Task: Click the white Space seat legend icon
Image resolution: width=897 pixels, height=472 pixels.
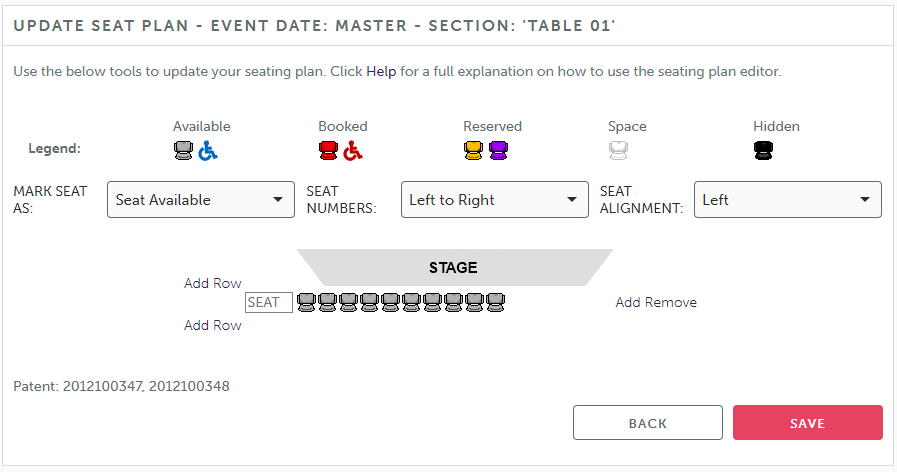Action: click(x=618, y=150)
